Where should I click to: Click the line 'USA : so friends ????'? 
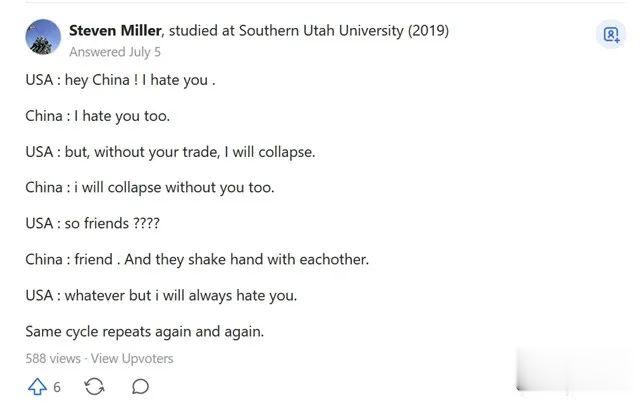92,223
